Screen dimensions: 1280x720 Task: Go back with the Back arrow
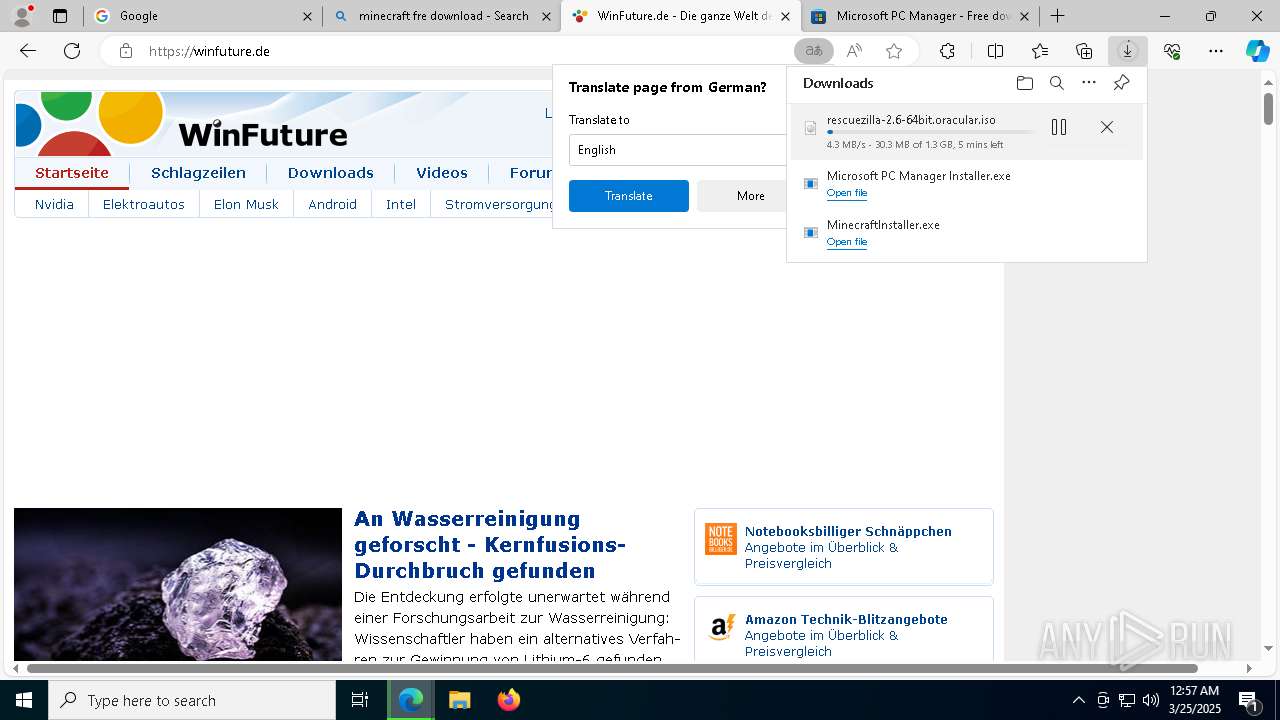[x=28, y=51]
